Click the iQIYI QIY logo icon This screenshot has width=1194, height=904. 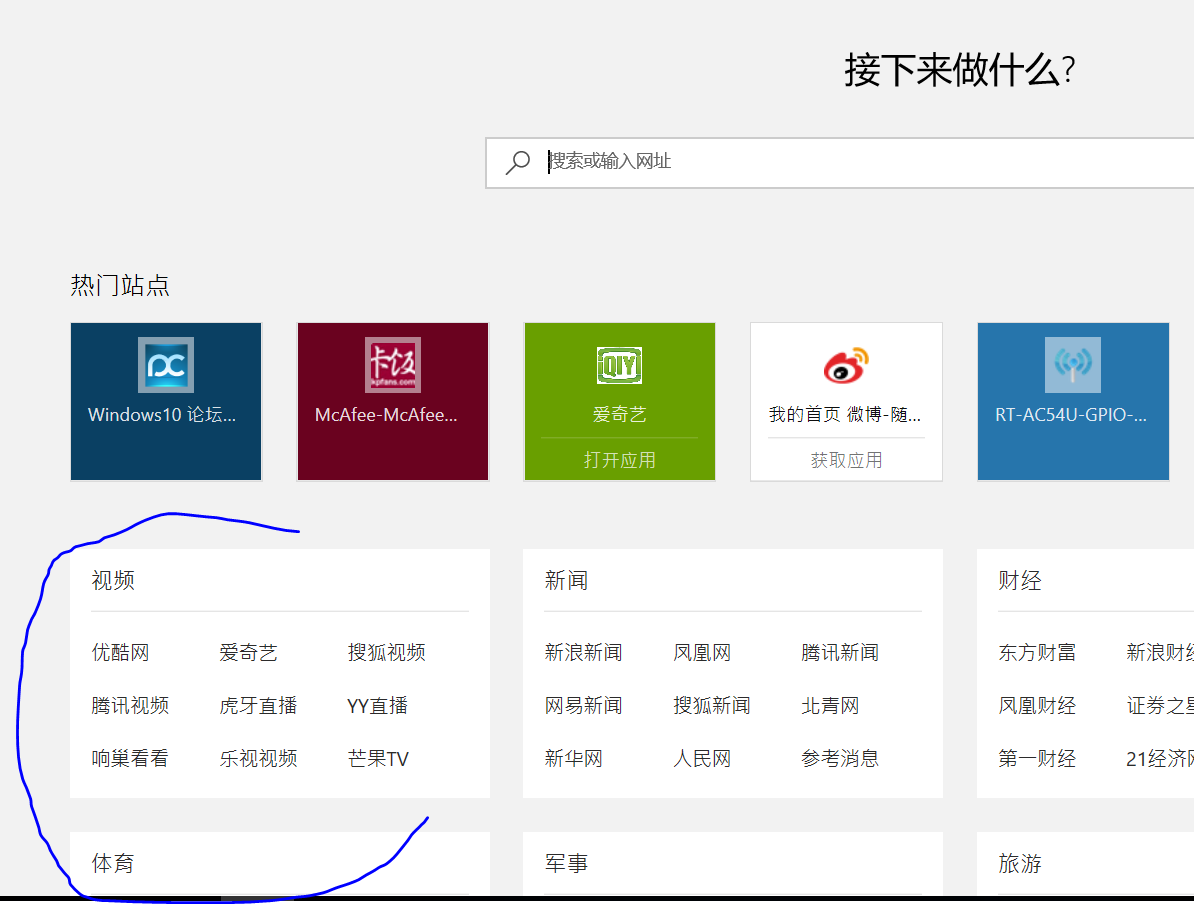(x=619, y=365)
